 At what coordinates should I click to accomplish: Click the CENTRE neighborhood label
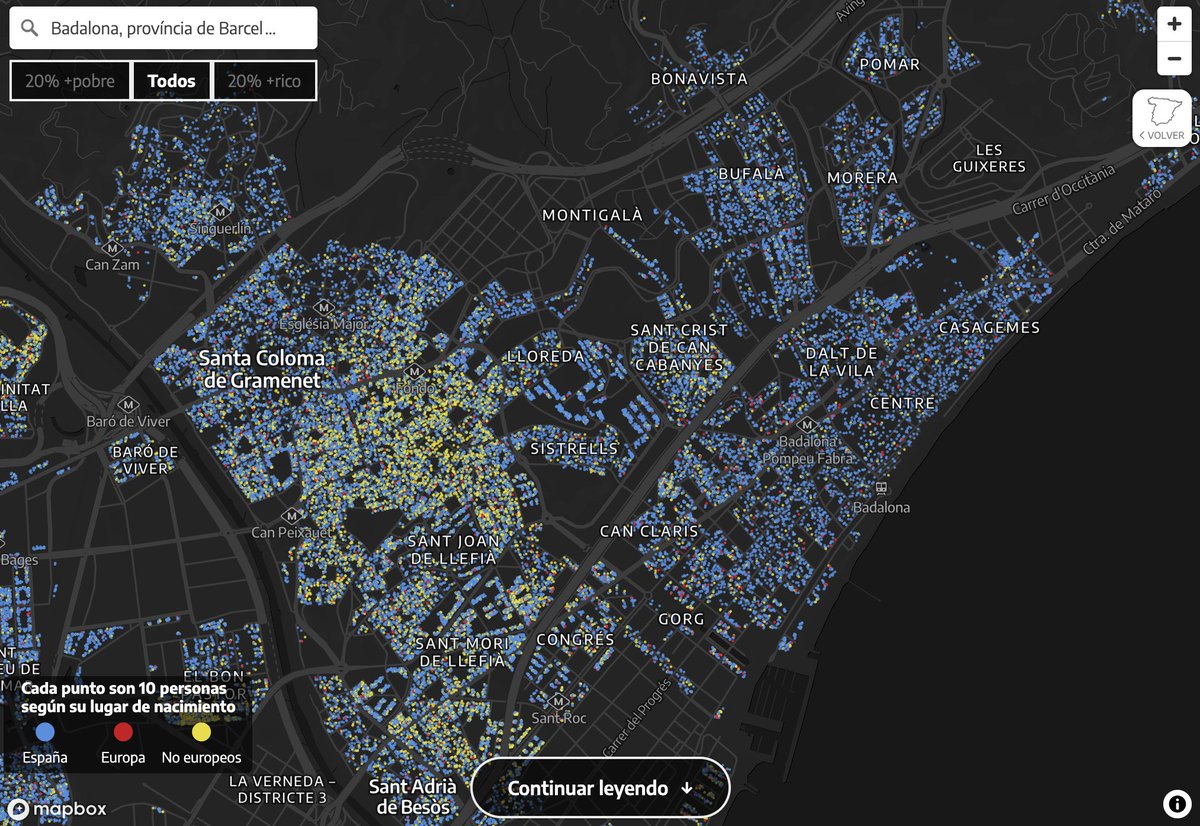tap(903, 403)
